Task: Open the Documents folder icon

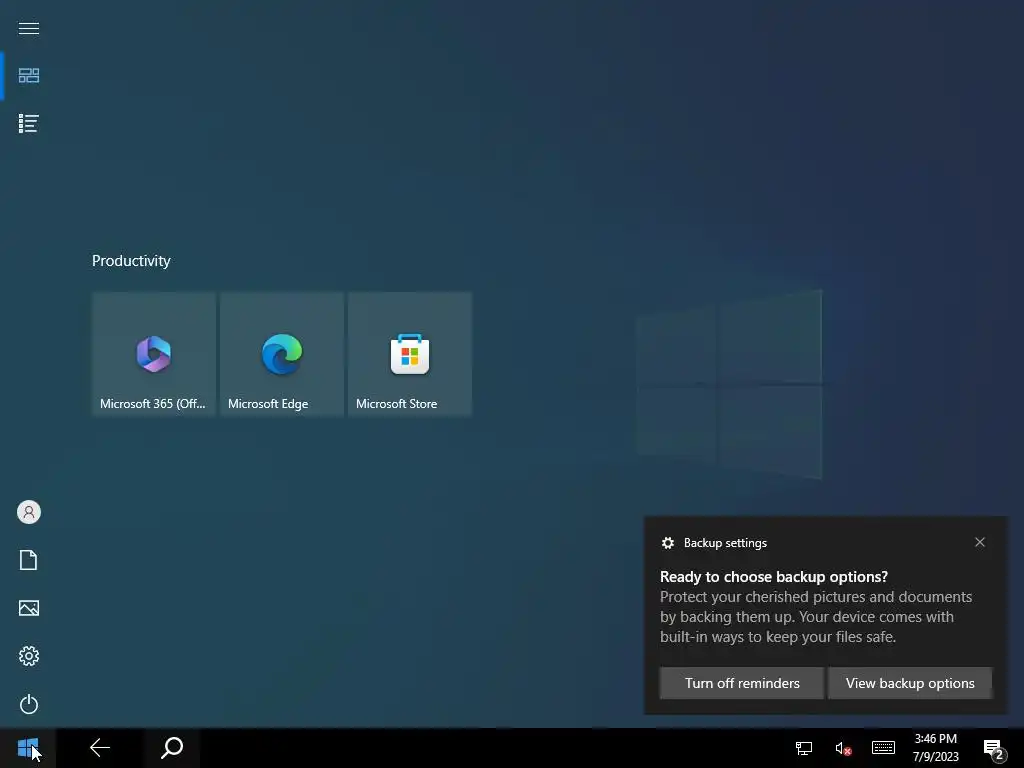Action: pyautogui.click(x=29, y=560)
